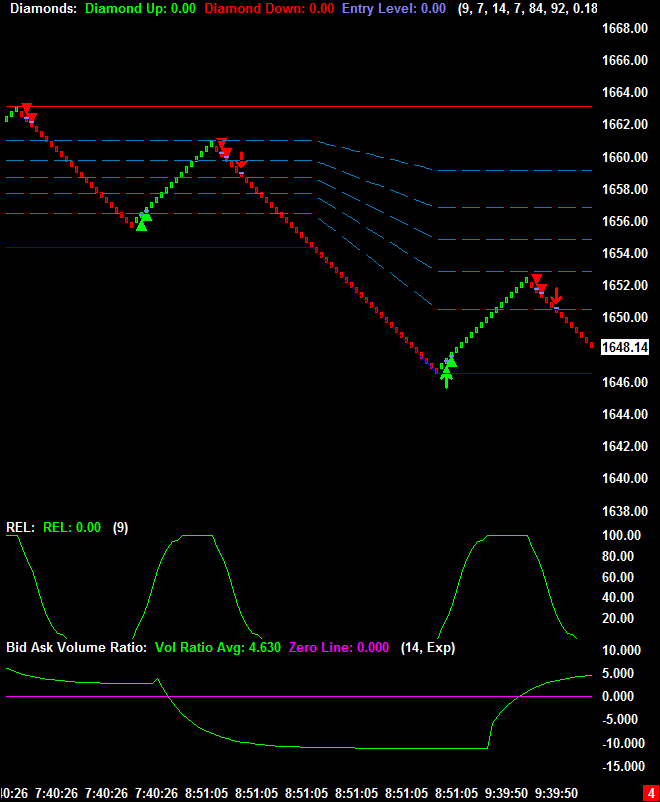Select the red down triangle at the 1652 peak
Viewport: 660px width, 802px height.
(537, 280)
